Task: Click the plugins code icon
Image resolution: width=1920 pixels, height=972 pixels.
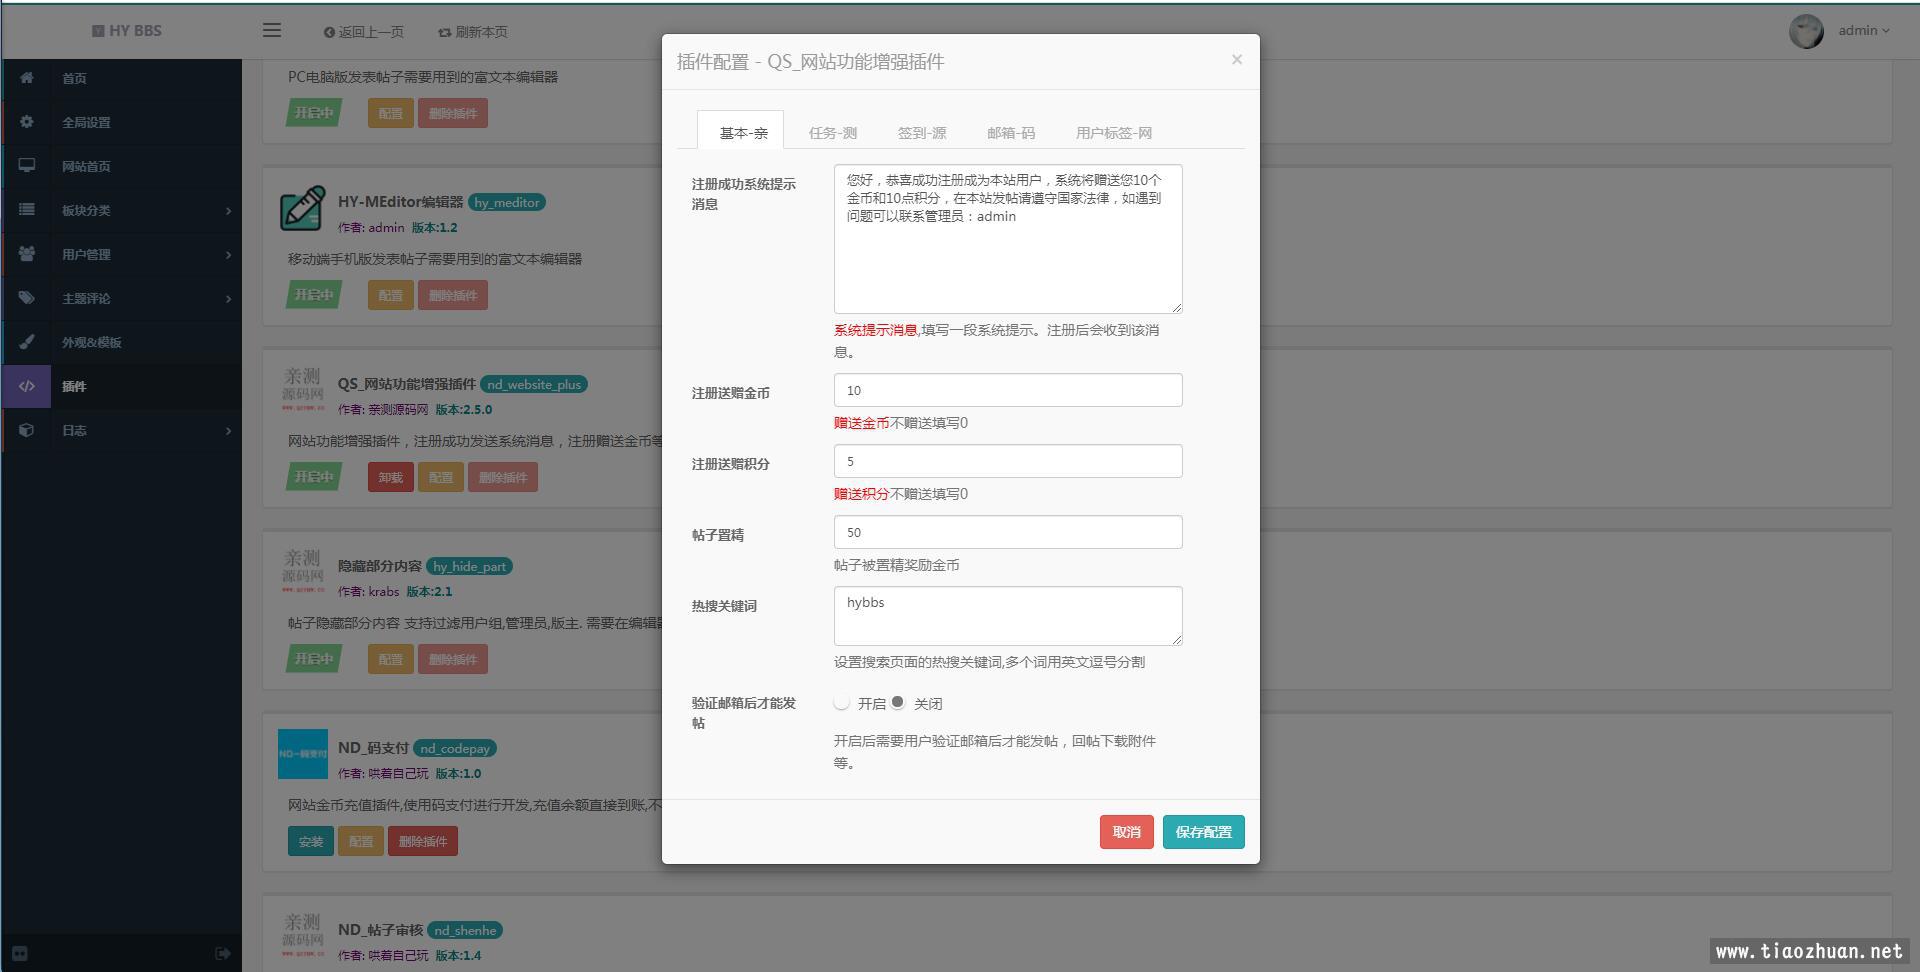Action: (x=27, y=386)
